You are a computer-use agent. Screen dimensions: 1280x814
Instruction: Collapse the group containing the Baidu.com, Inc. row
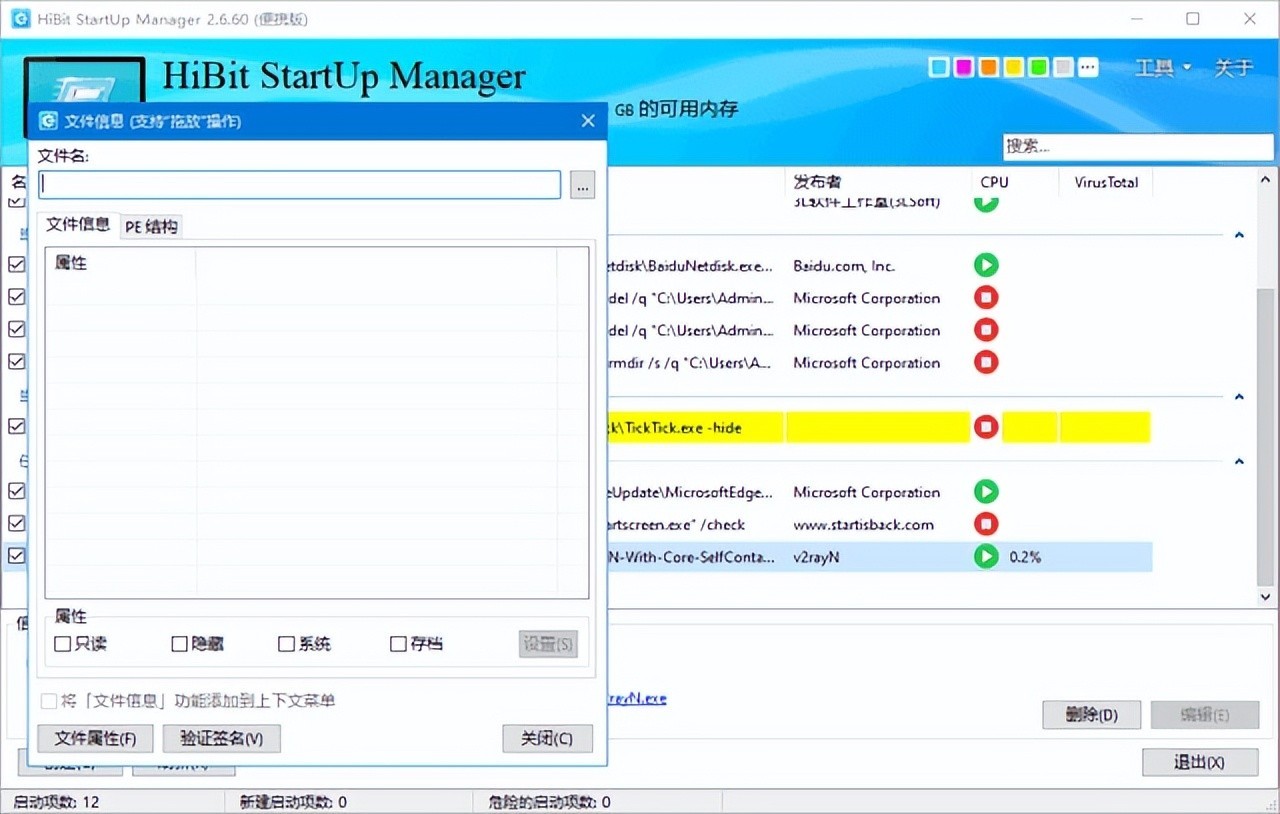pyautogui.click(x=1239, y=235)
